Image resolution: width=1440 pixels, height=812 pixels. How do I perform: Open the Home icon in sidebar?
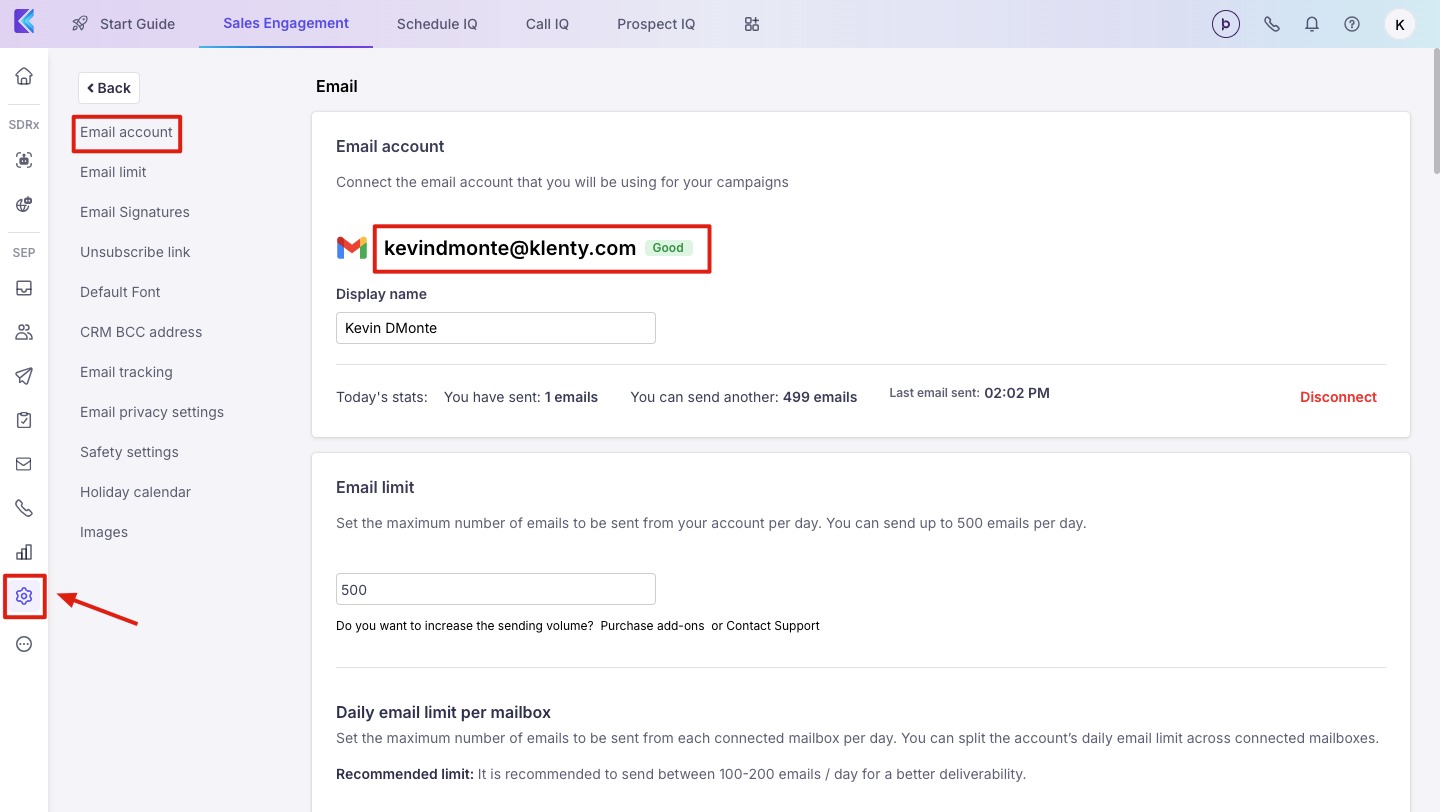coord(24,76)
